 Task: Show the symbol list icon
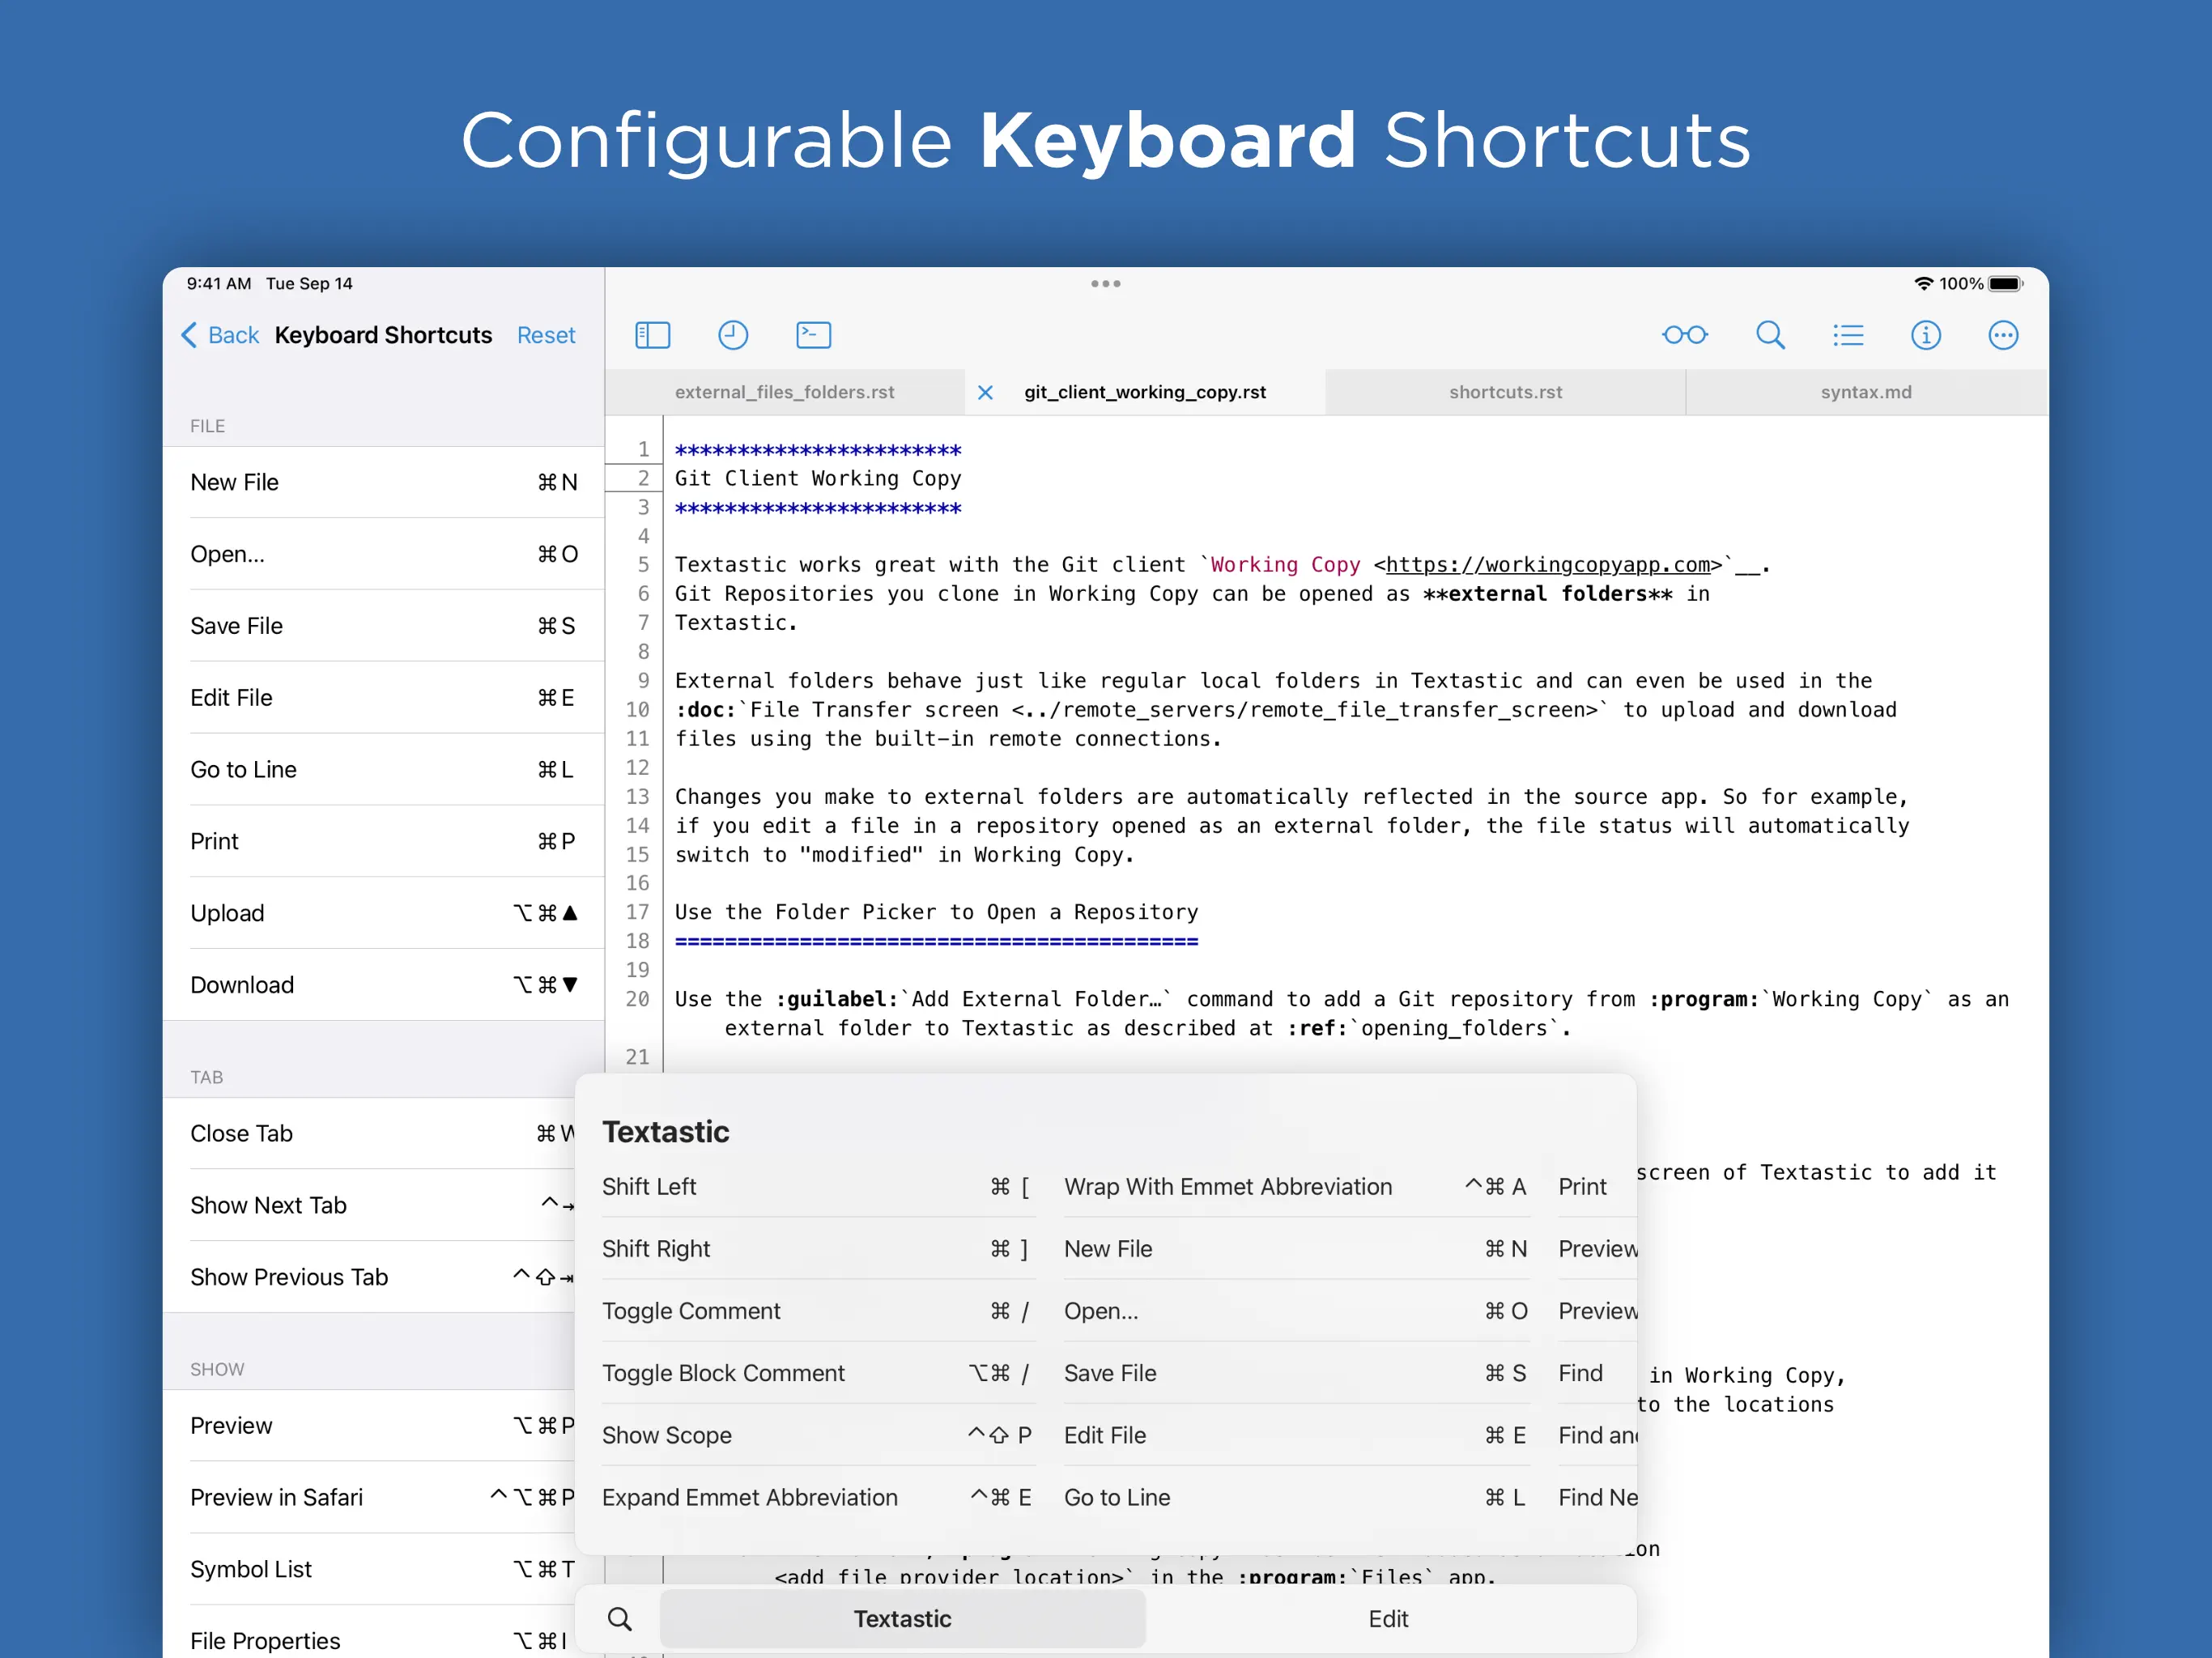coord(1848,335)
